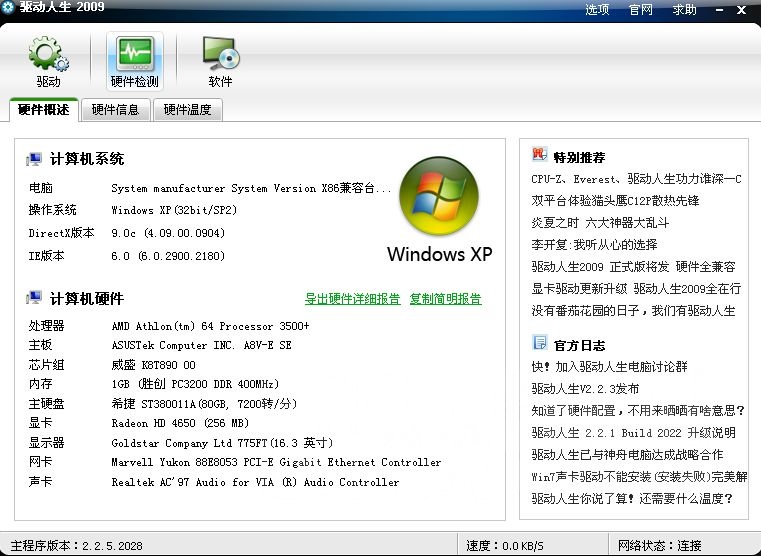Click hard disk value 希捷 ST380011A

click(x=204, y=404)
